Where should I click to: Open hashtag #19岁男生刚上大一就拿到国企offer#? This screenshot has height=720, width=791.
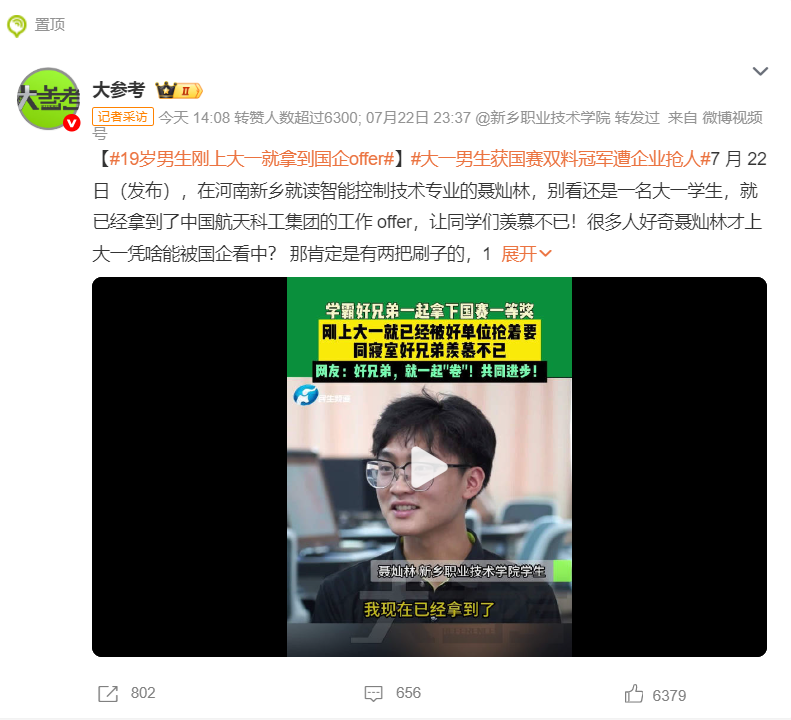pyautogui.click(x=252, y=159)
